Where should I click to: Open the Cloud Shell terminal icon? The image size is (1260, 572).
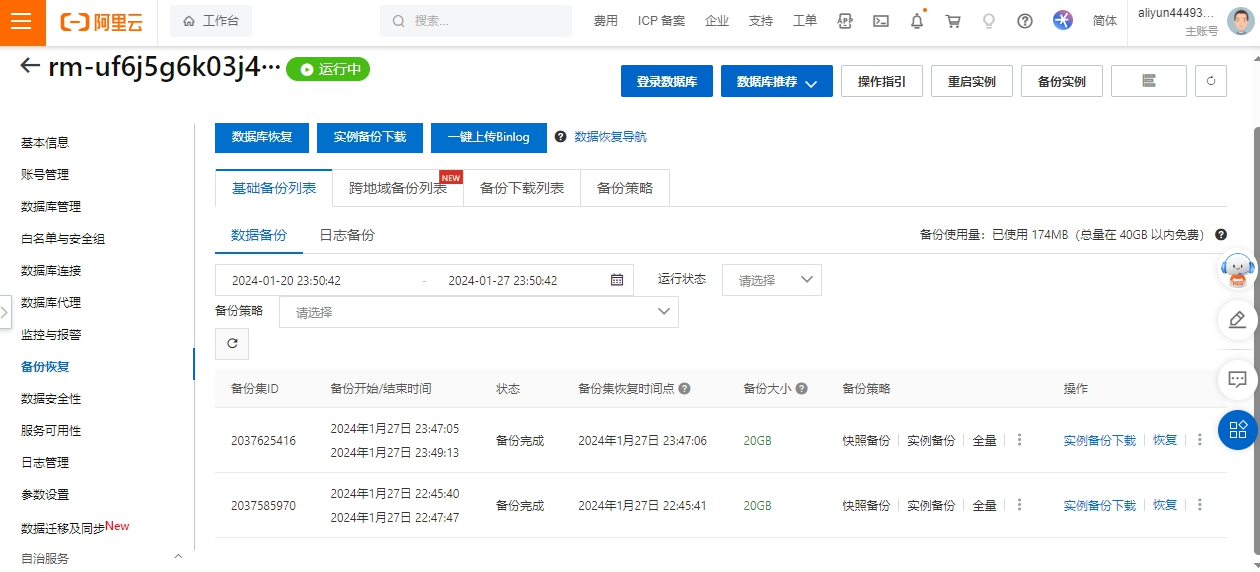pyautogui.click(x=881, y=21)
